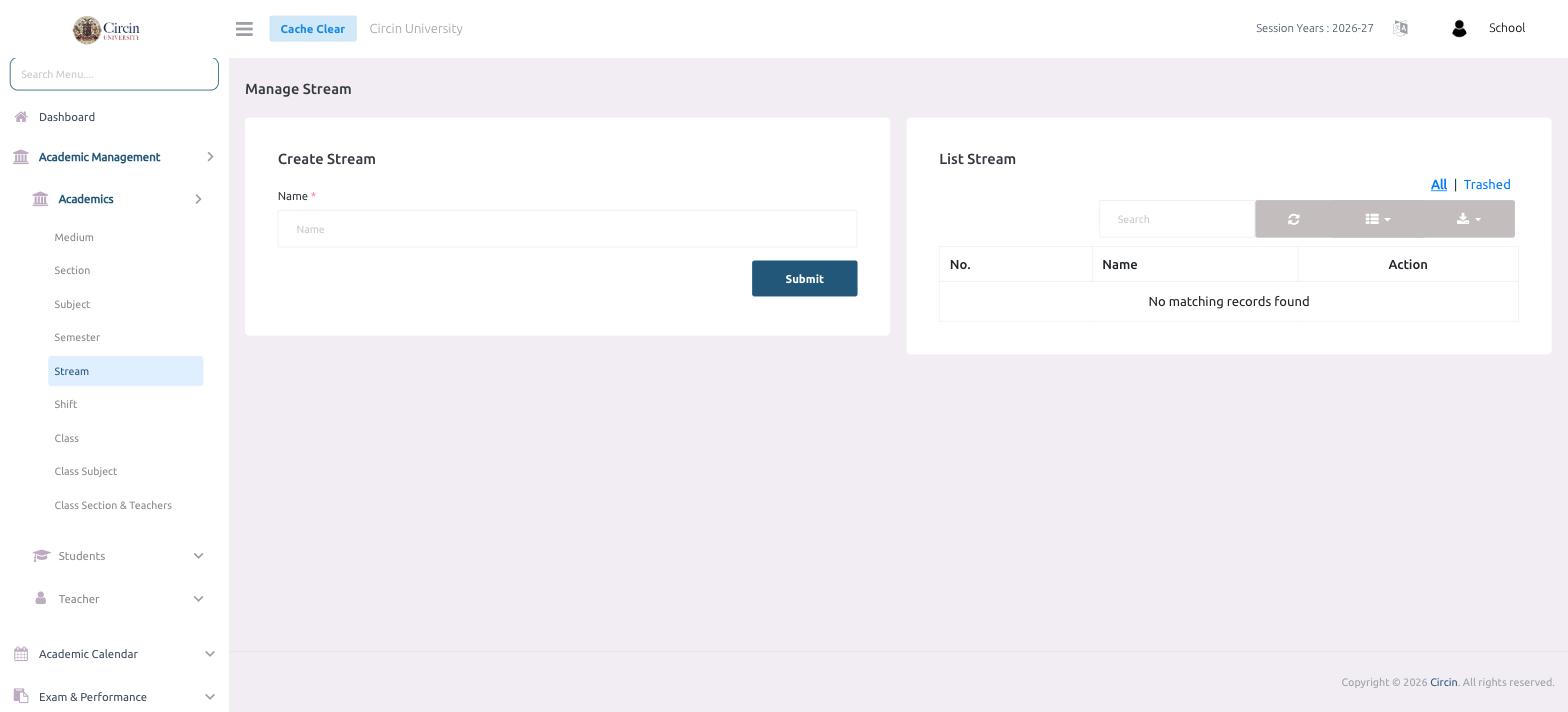Click the Students graduation cap icon
Viewport: 1568px width, 712px height.
coord(41,556)
